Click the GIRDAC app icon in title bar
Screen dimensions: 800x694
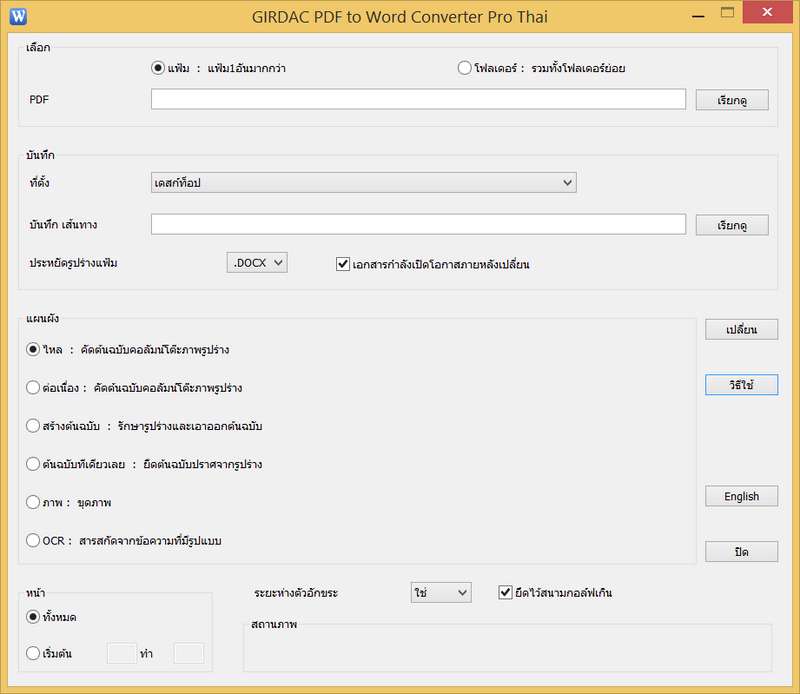pos(17,16)
